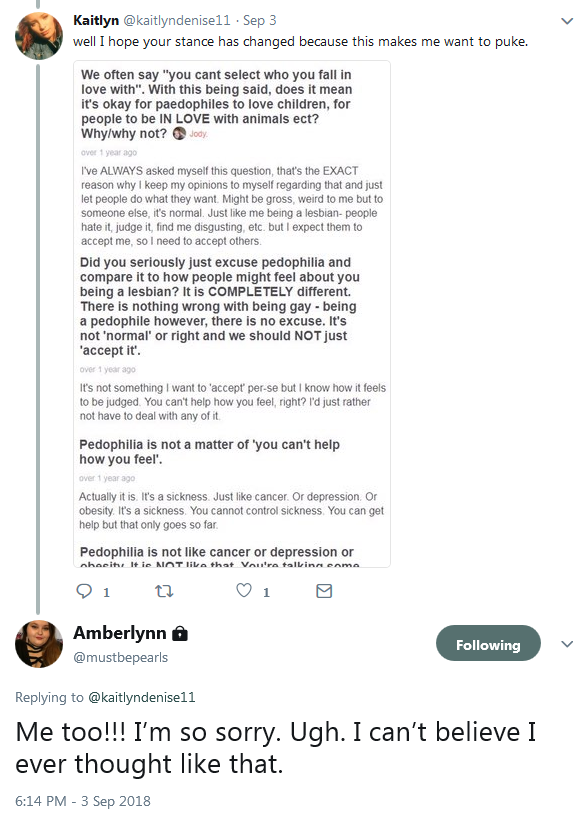This screenshot has width=576, height=818.
Task: Click the @kaitlyndenise11 handle in tweet header
Action: 177,20
